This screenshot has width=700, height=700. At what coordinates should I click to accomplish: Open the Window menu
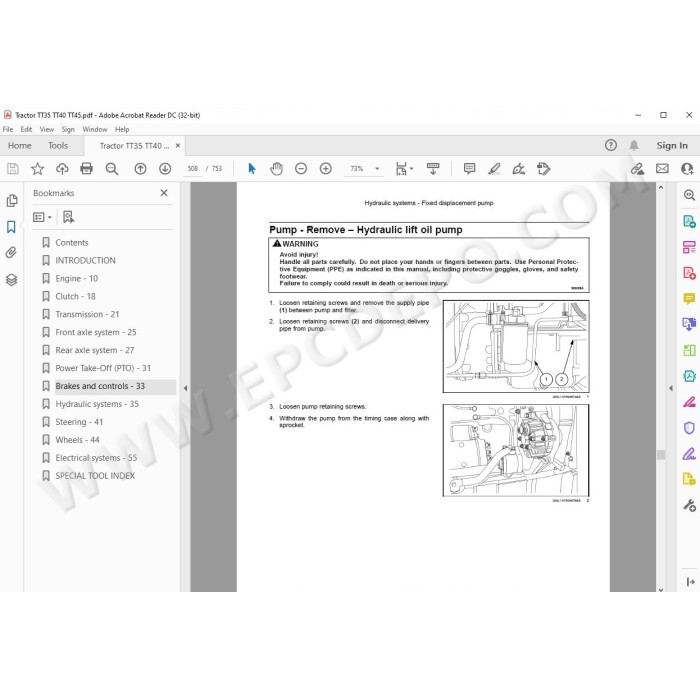pyautogui.click(x=95, y=129)
